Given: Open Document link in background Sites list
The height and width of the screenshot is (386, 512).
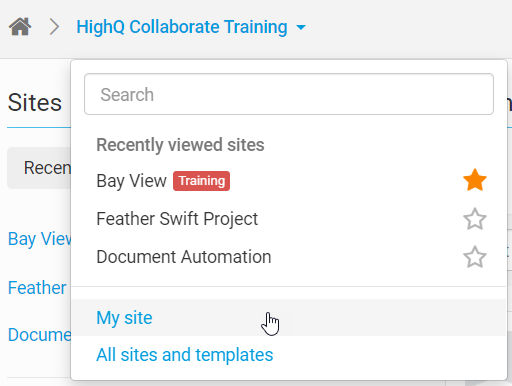Looking at the screenshot, I should point(39,335).
